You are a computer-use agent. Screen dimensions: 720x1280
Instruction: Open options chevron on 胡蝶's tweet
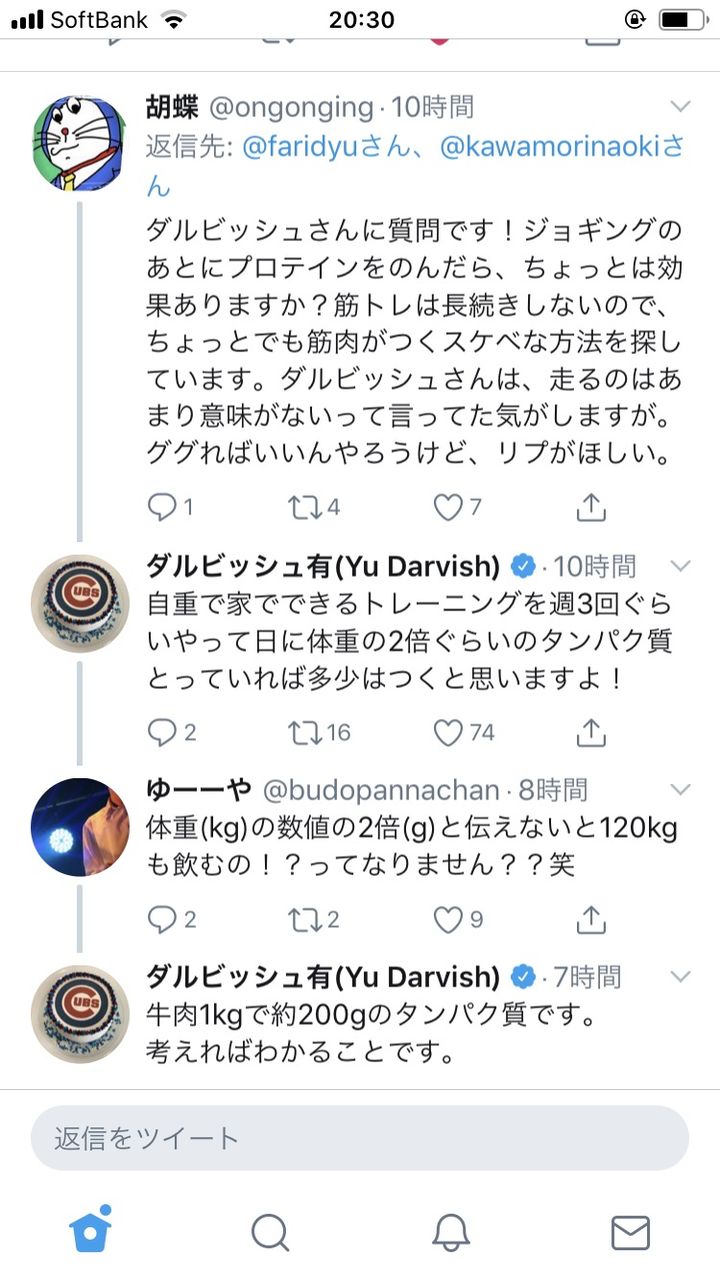[680, 107]
